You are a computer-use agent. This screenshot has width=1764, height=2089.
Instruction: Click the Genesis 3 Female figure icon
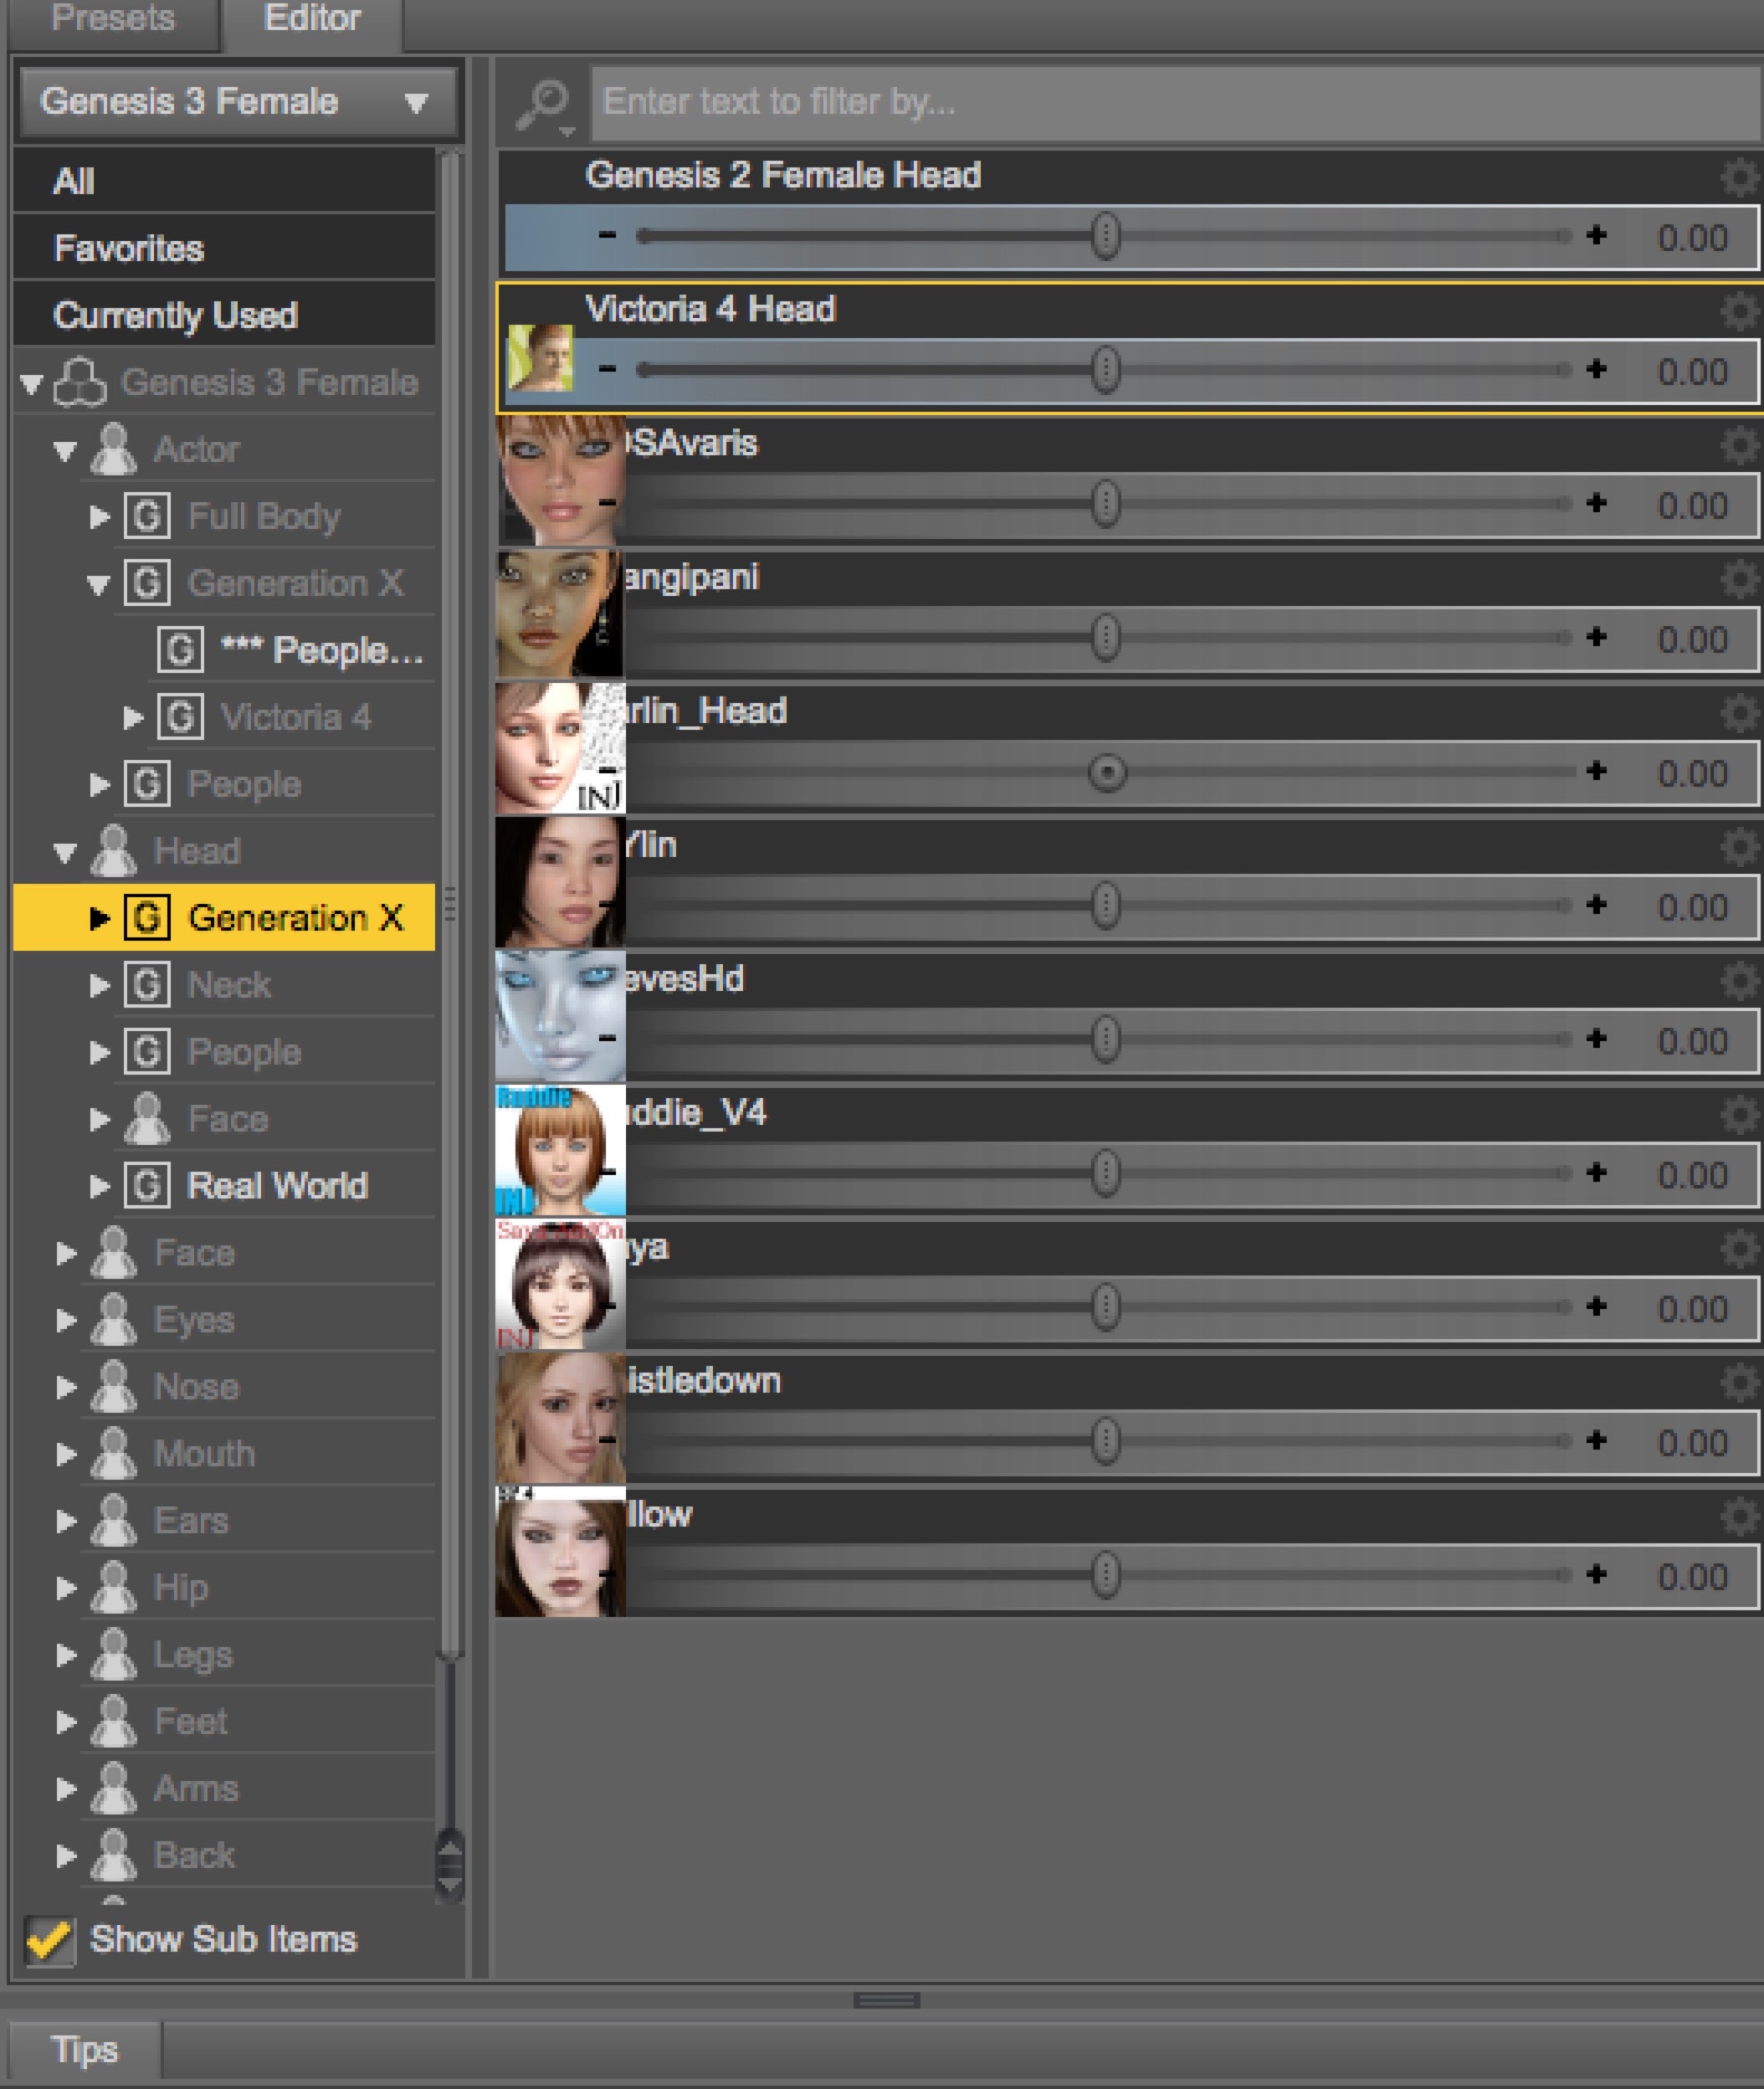[79, 383]
